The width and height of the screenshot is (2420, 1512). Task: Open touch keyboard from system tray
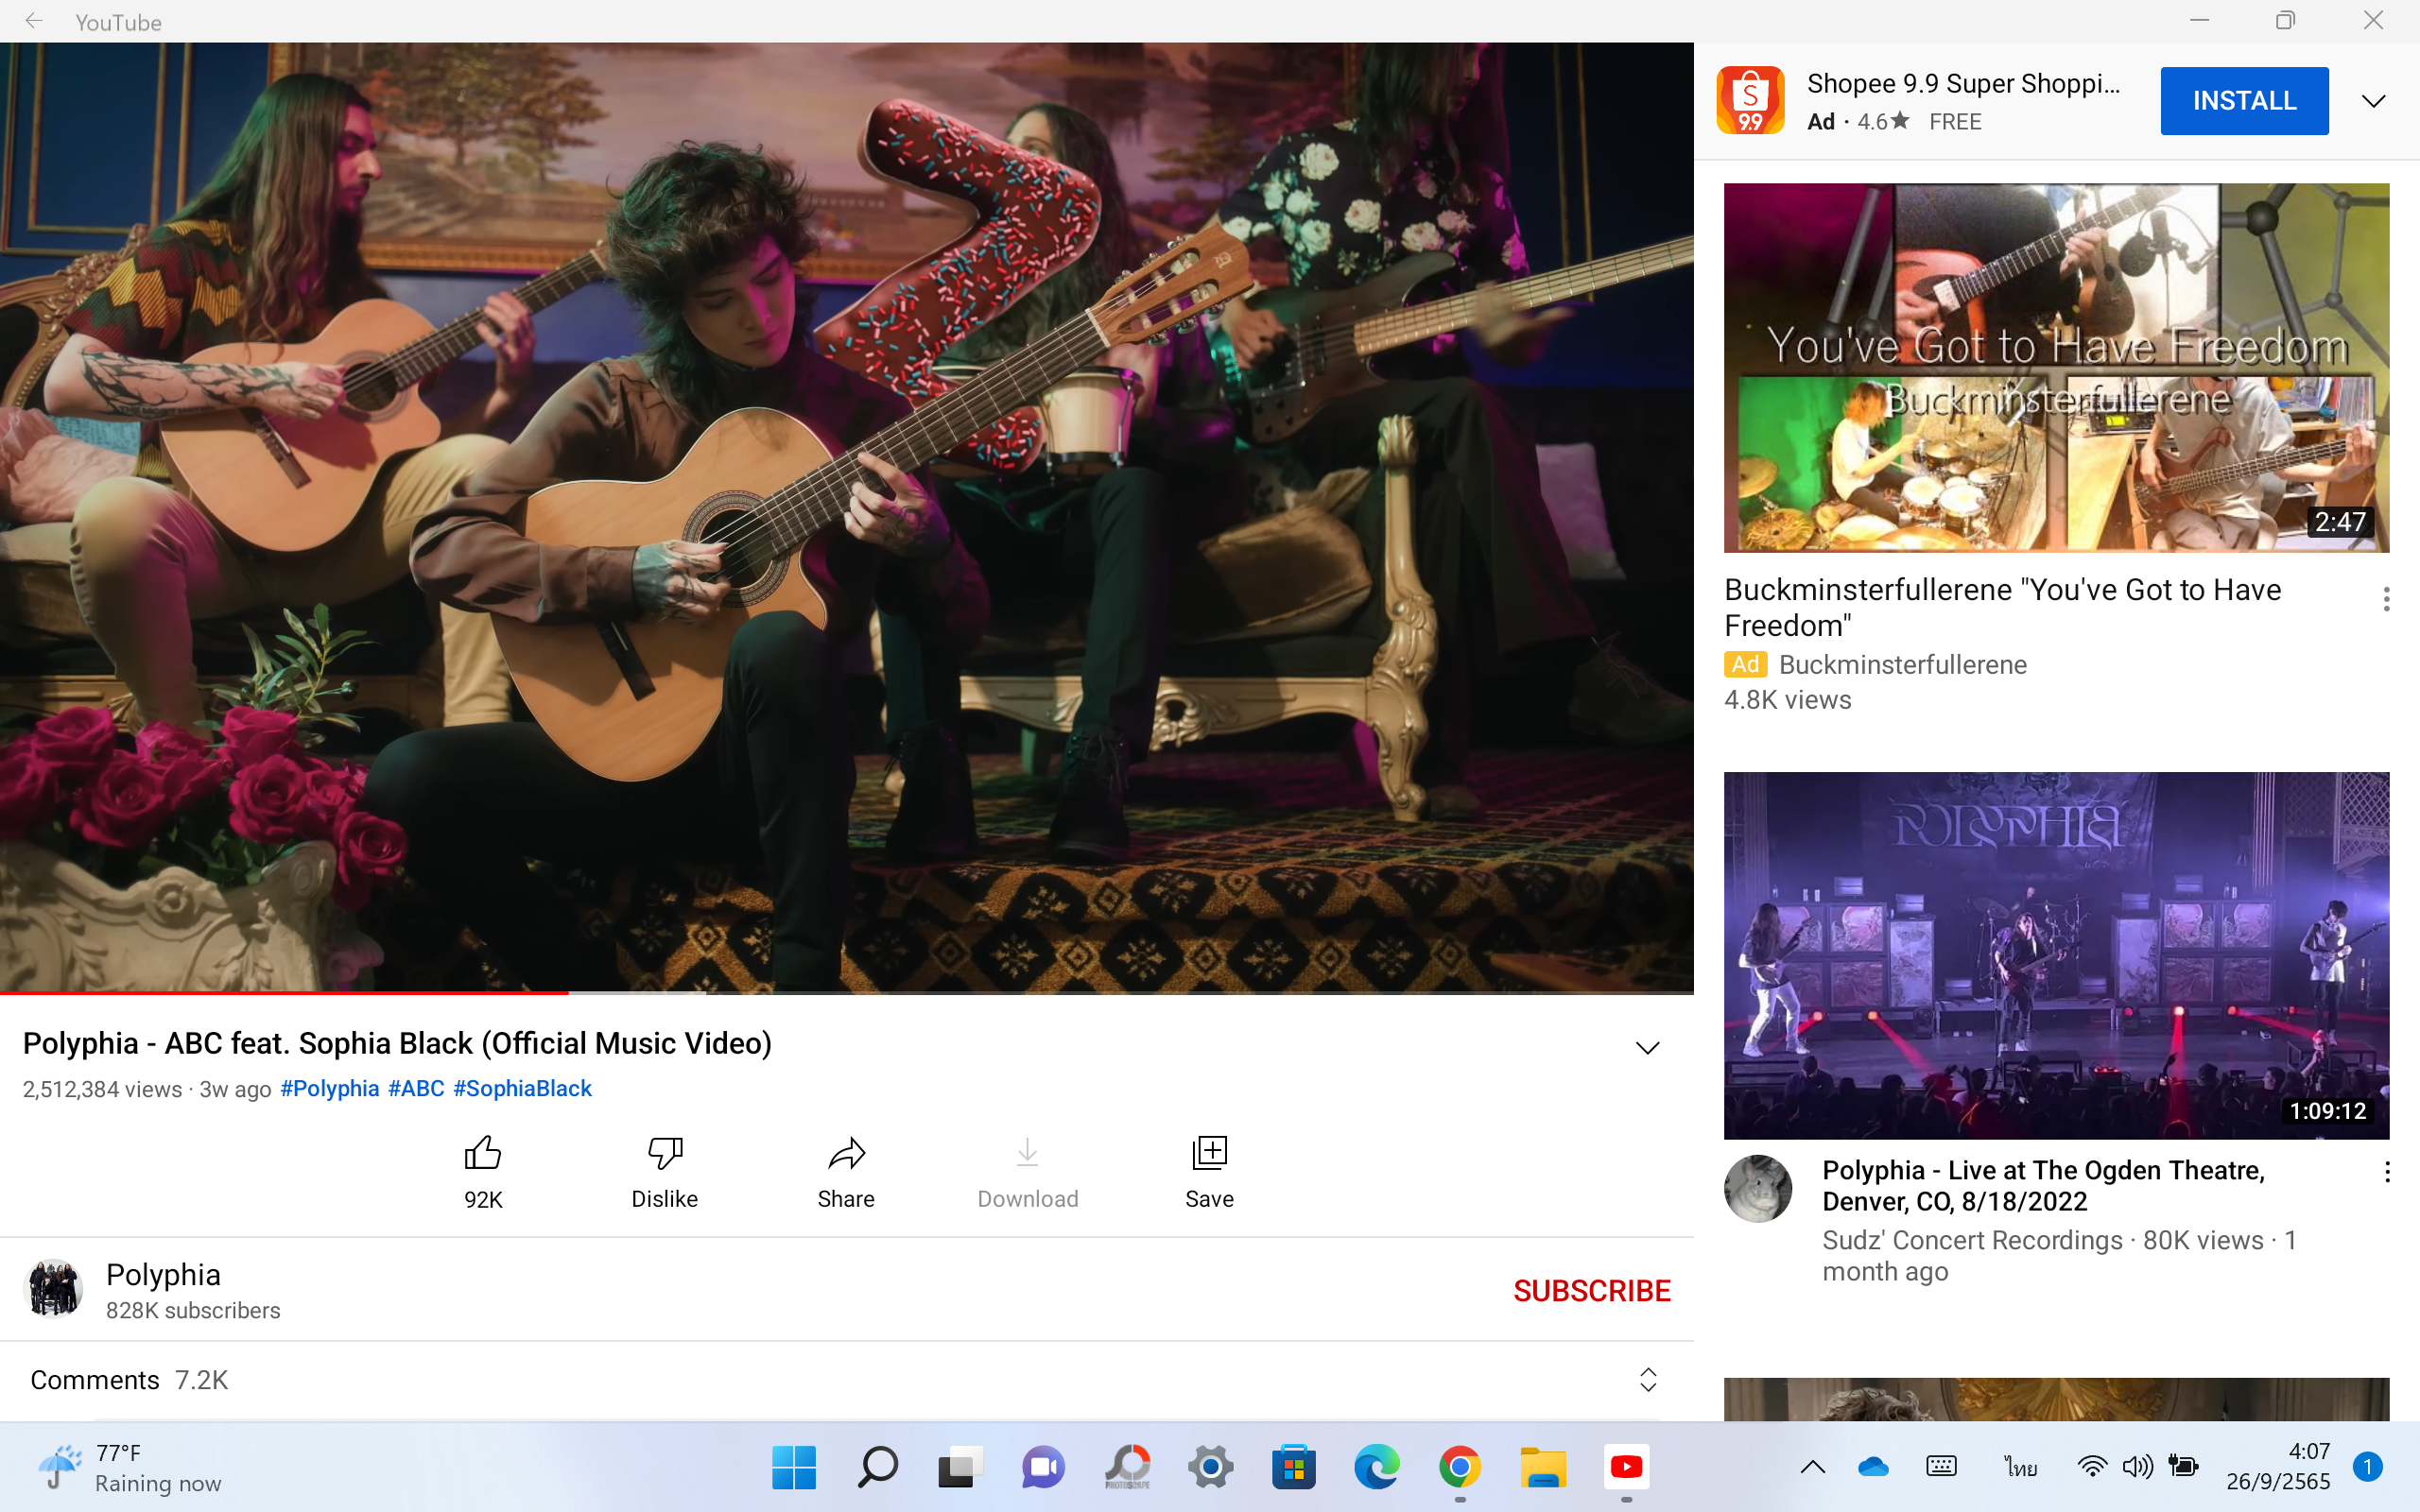(1941, 1467)
